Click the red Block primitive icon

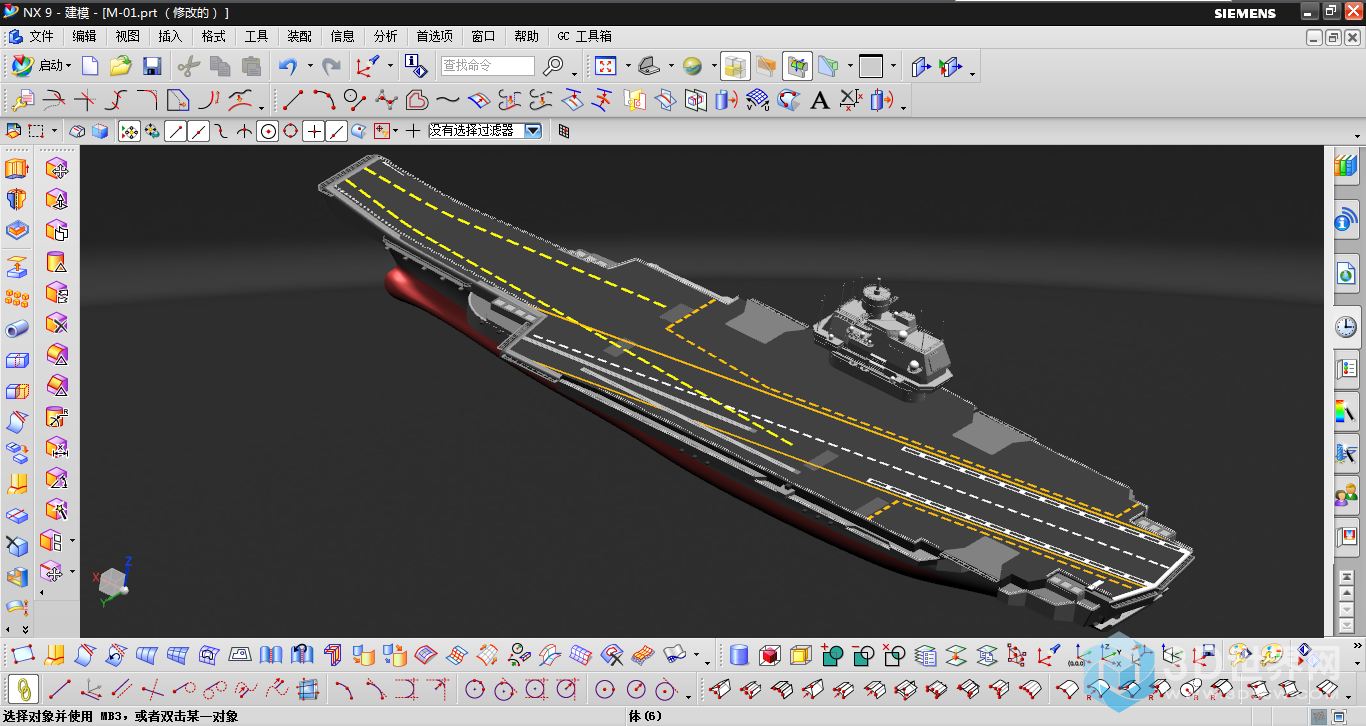point(769,656)
